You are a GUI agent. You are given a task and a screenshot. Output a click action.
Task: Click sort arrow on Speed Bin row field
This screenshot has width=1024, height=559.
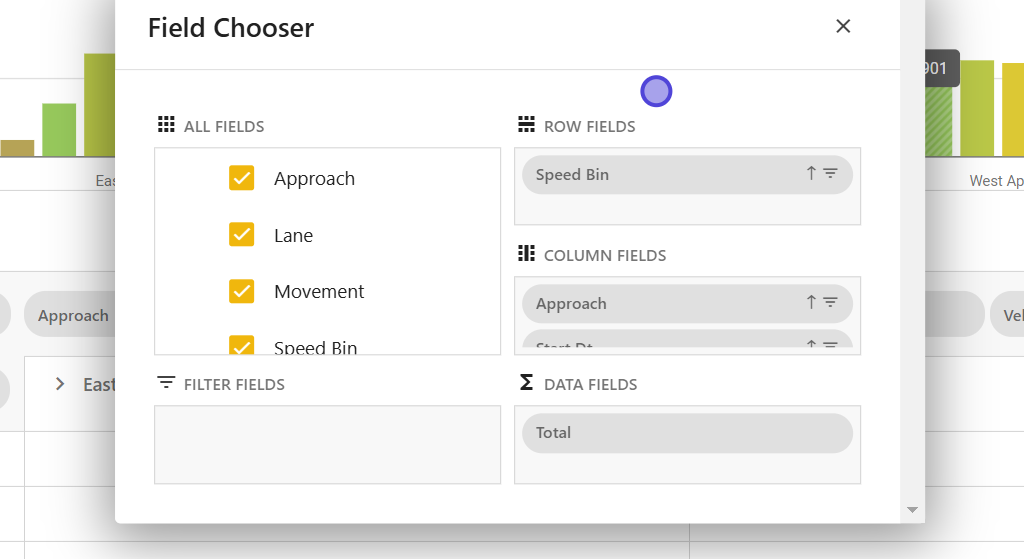[811, 174]
